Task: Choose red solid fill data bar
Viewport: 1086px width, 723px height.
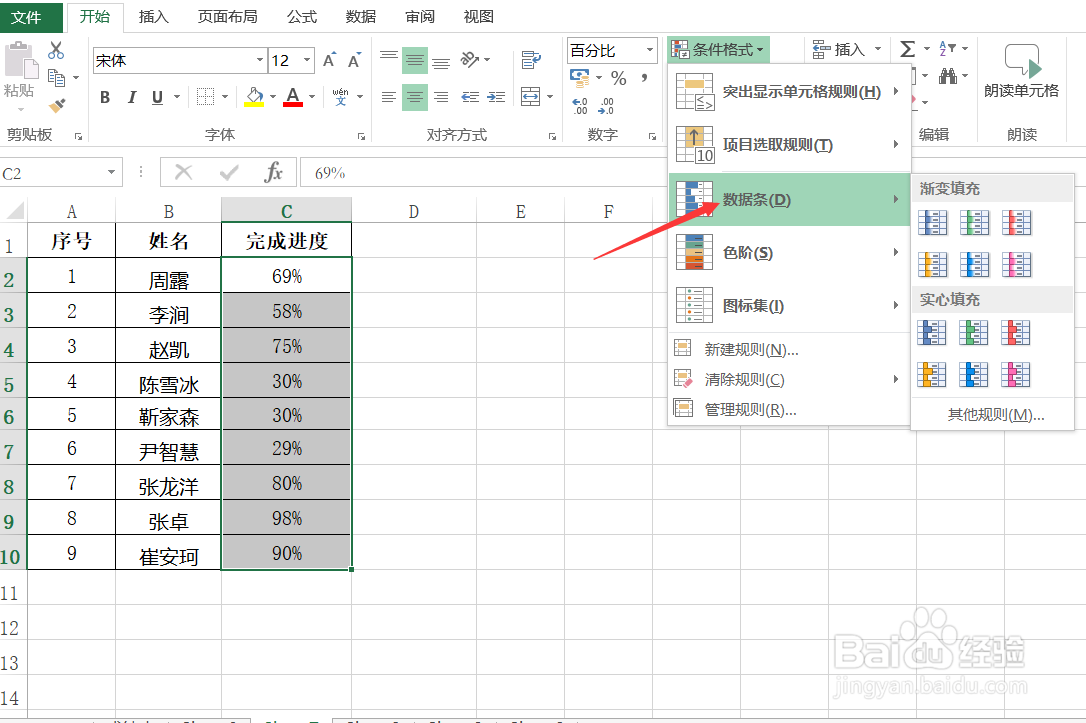Action: (x=1015, y=332)
